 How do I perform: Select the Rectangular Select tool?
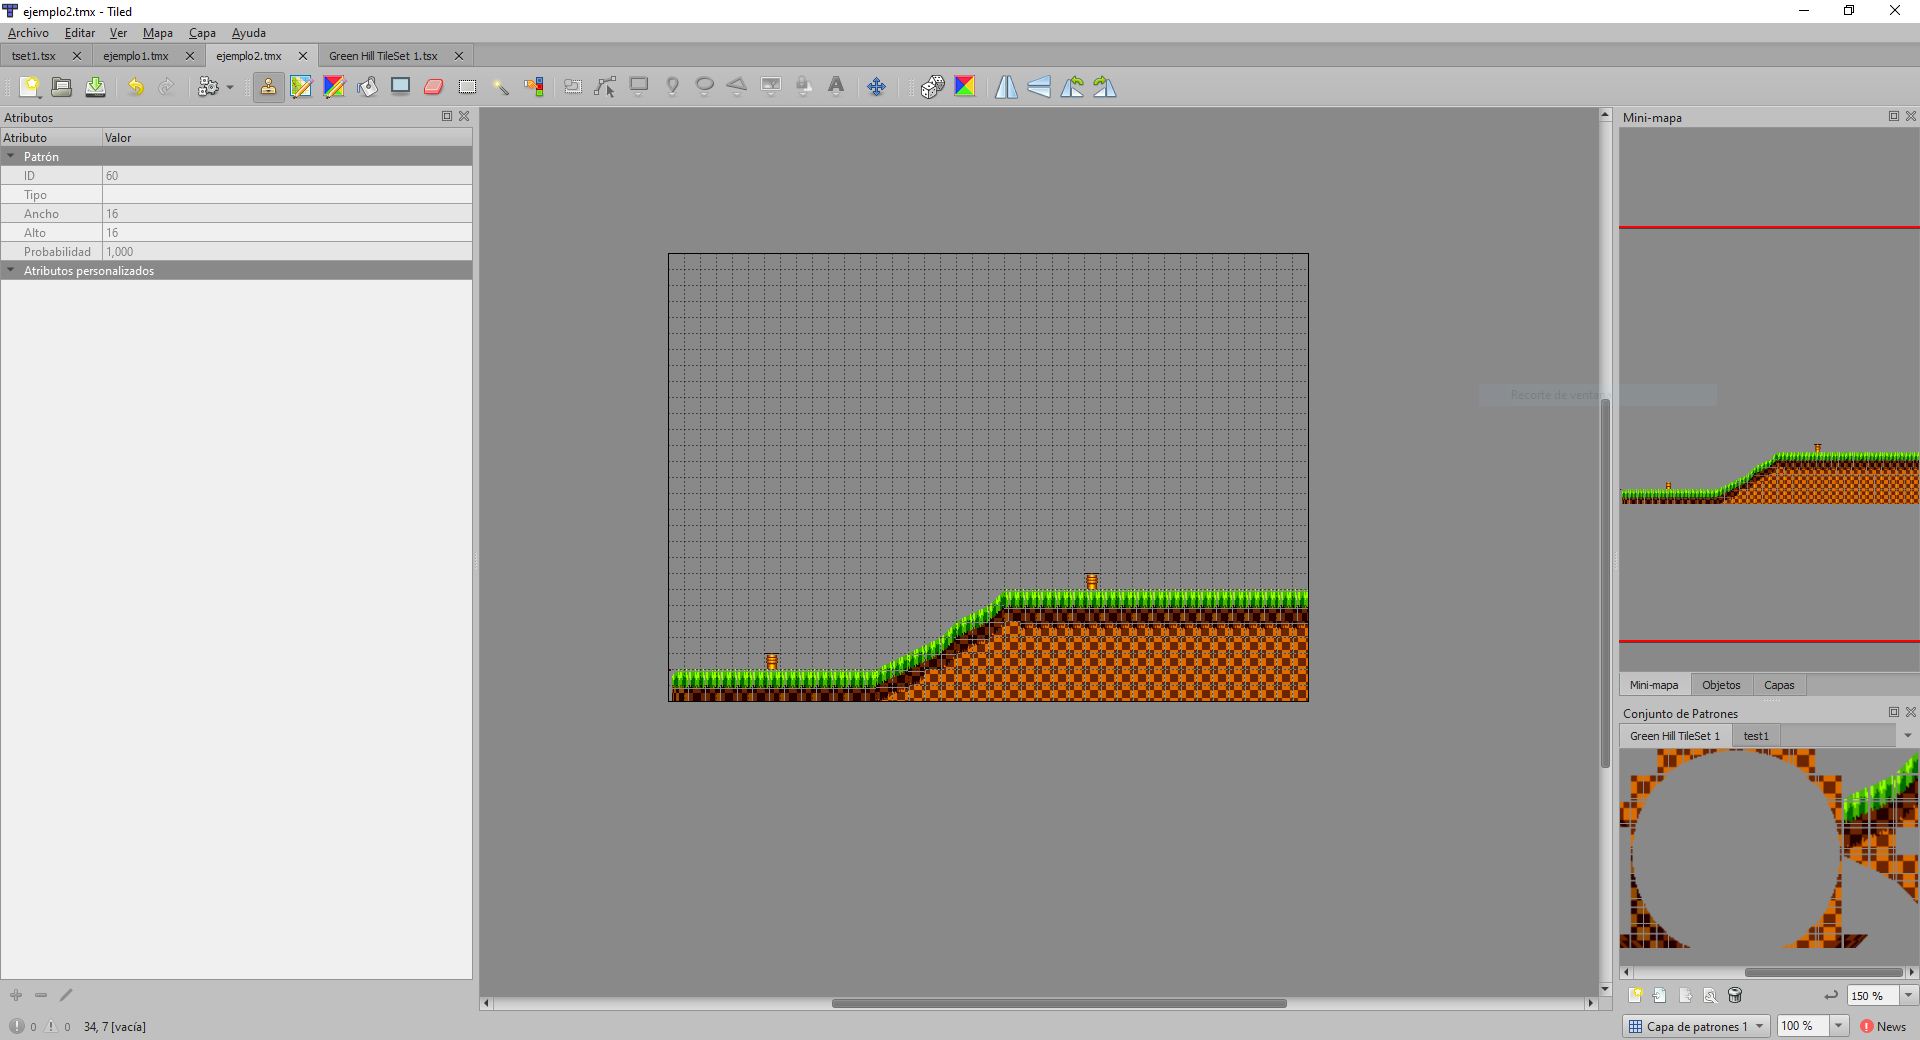click(x=467, y=87)
